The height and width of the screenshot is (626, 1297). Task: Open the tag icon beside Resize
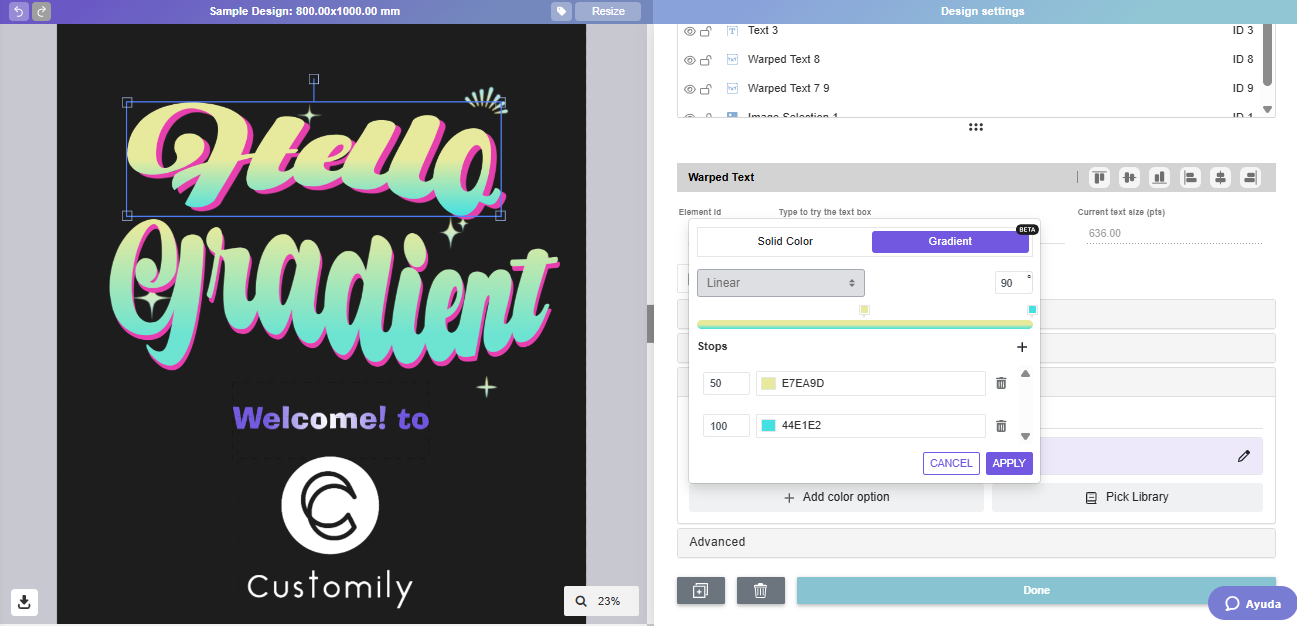[x=562, y=11]
